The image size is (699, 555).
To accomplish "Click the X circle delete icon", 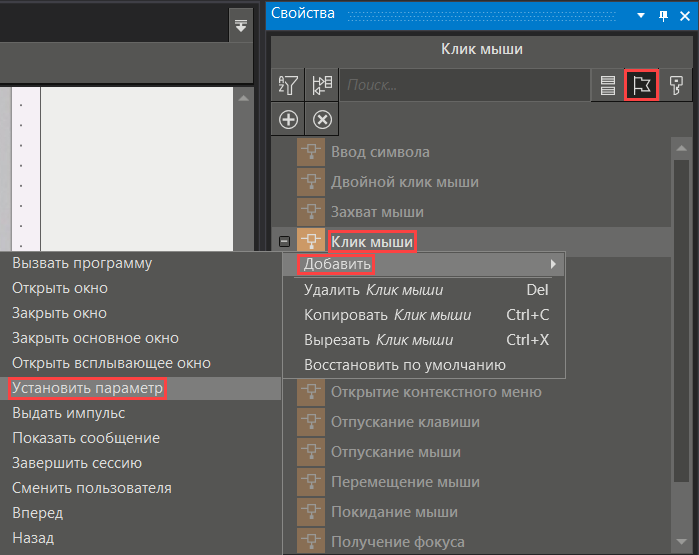I will pos(322,119).
